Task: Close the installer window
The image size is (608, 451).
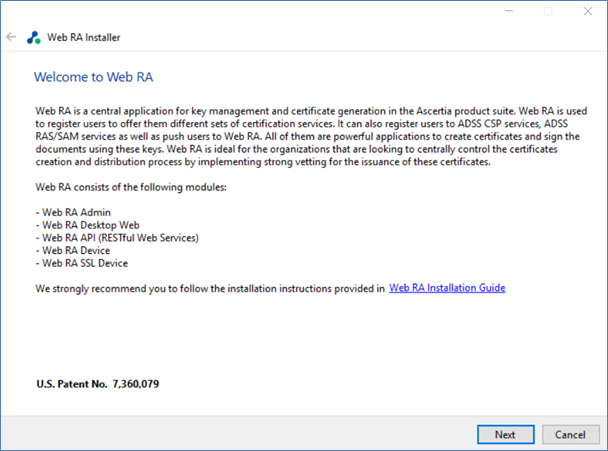Action: tap(588, 11)
